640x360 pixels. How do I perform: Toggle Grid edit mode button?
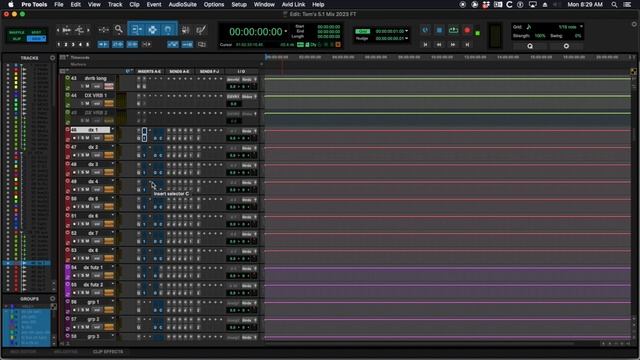[36, 39]
